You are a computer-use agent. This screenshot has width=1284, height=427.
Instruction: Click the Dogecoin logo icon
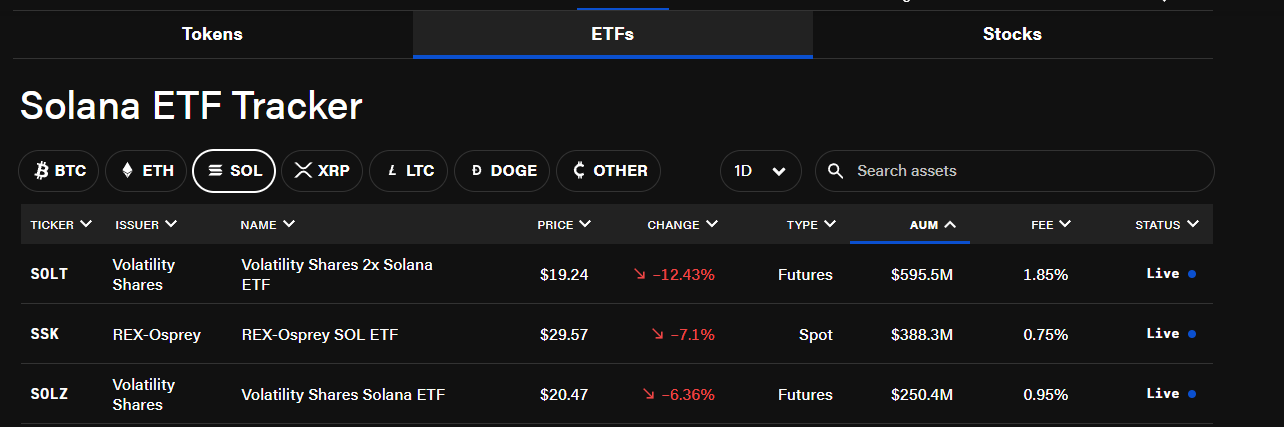point(476,171)
